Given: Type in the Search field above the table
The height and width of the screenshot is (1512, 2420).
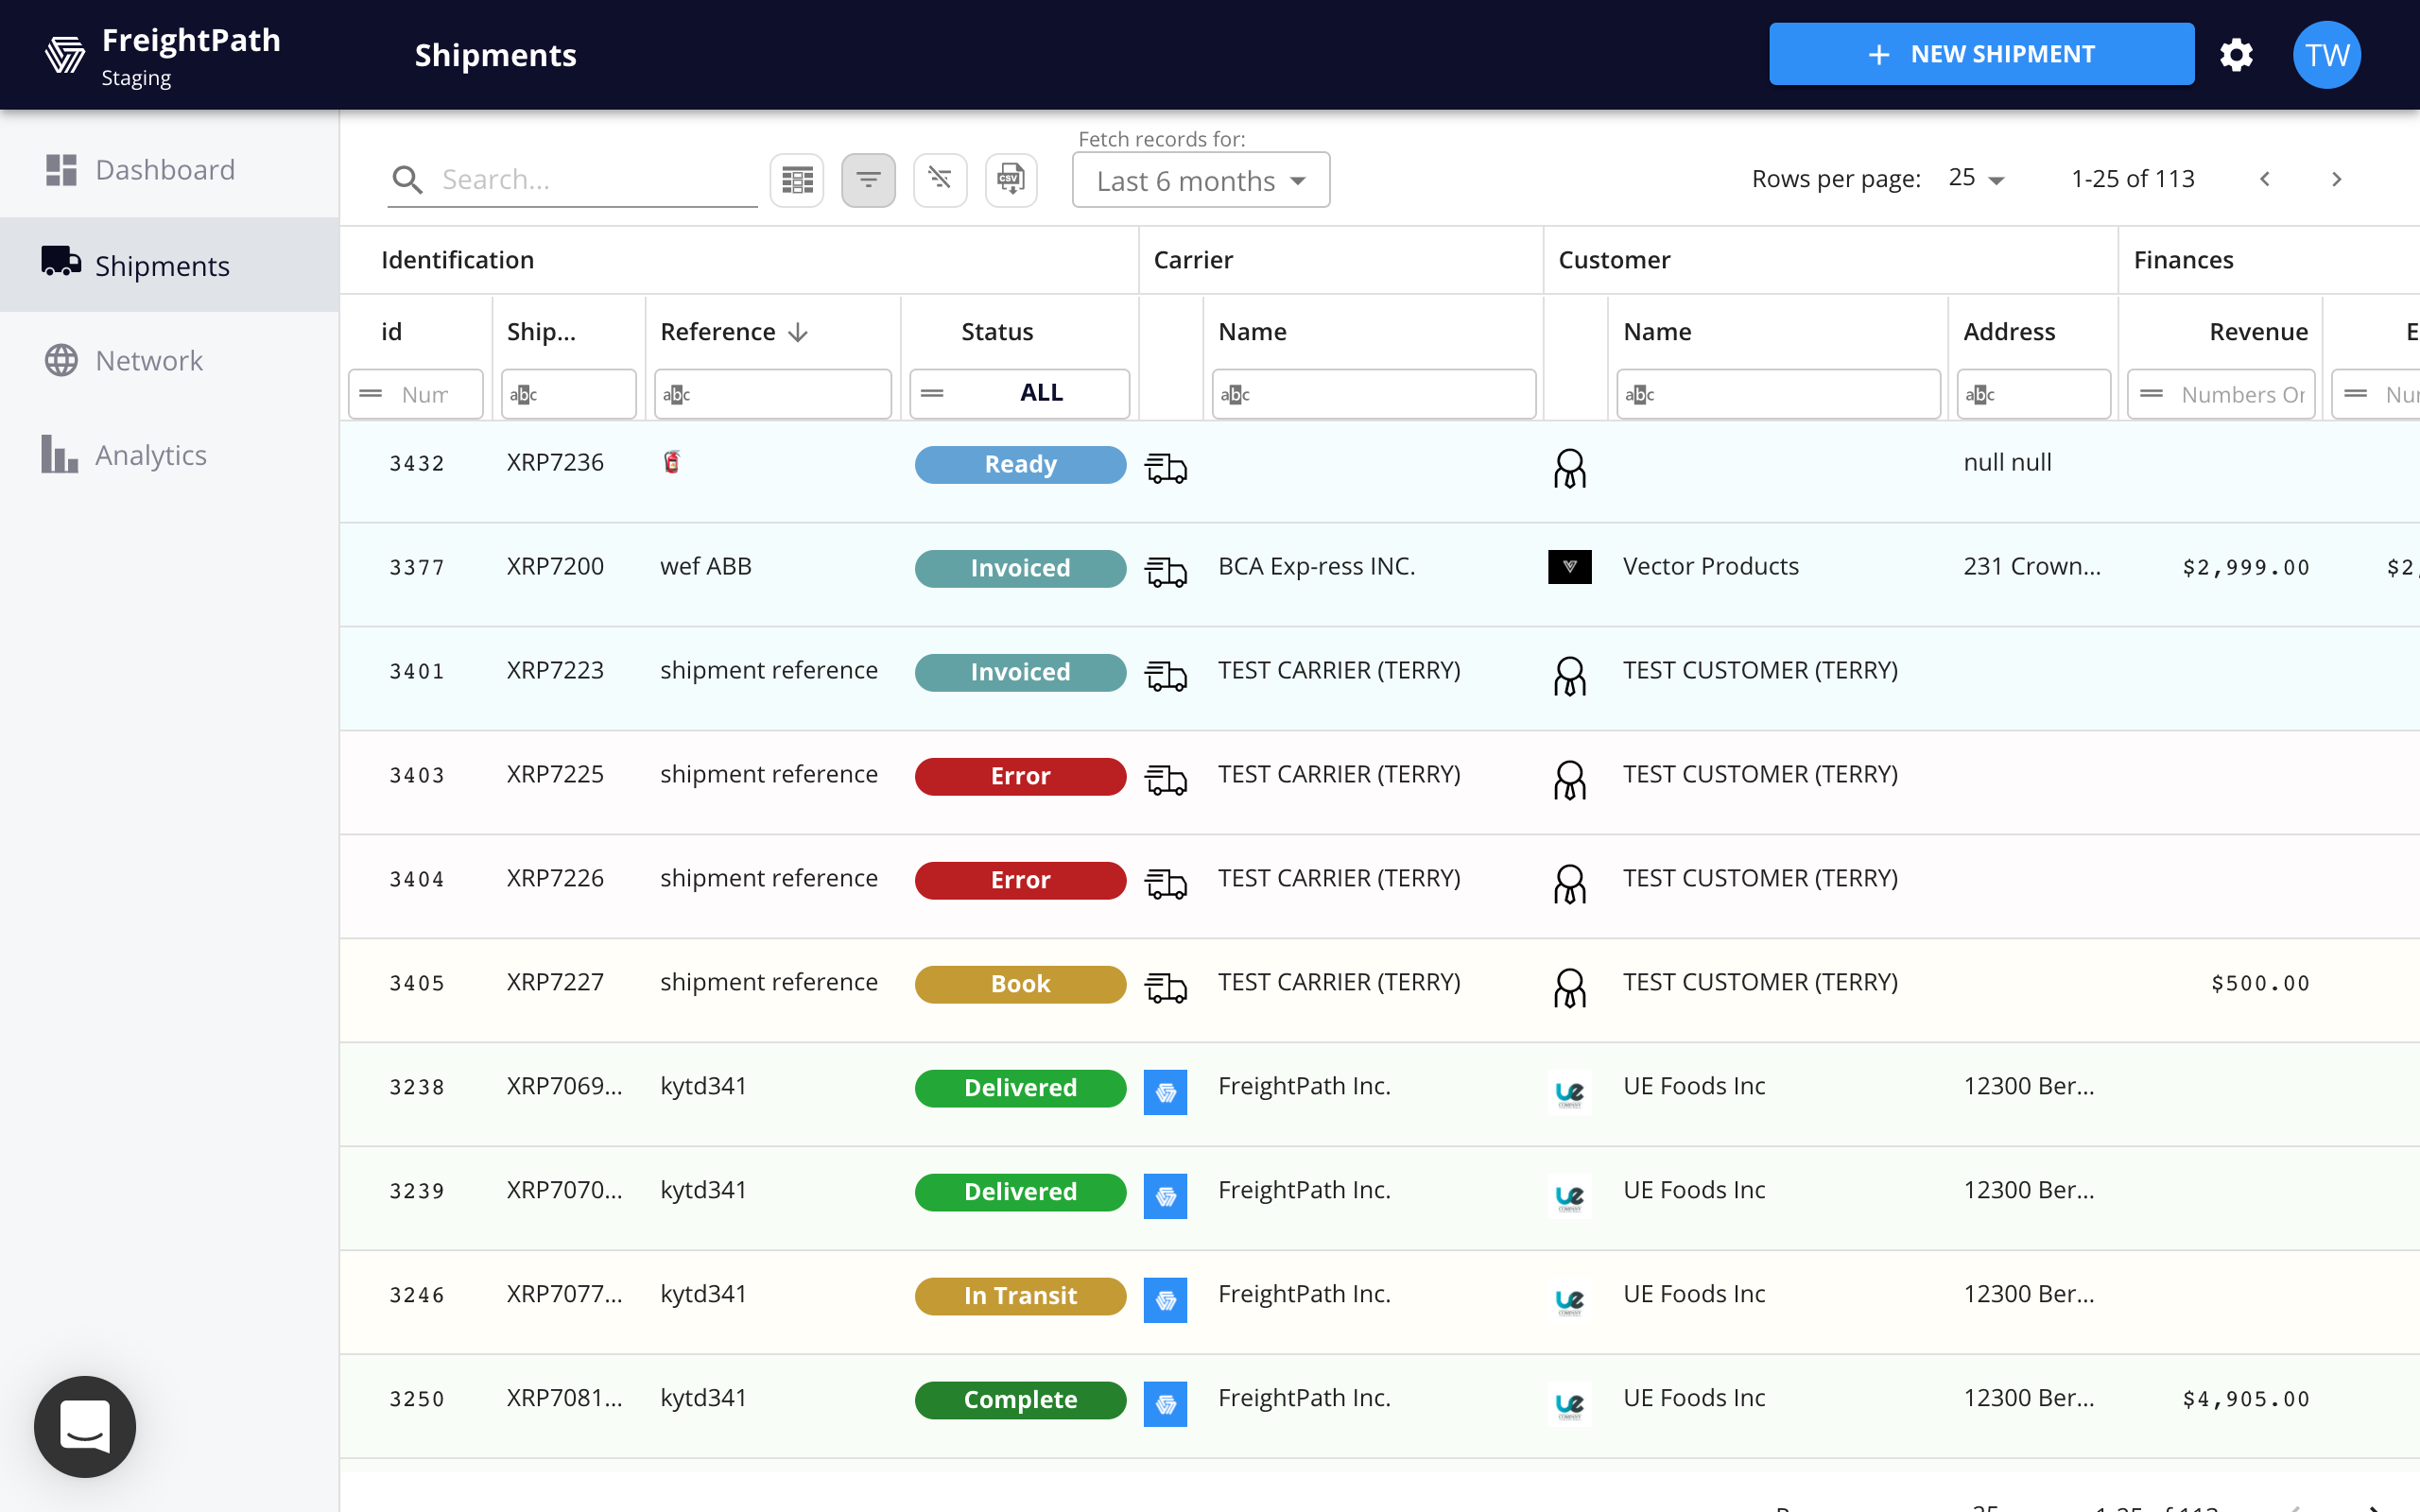Looking at the screenshot, I should 590,179.
